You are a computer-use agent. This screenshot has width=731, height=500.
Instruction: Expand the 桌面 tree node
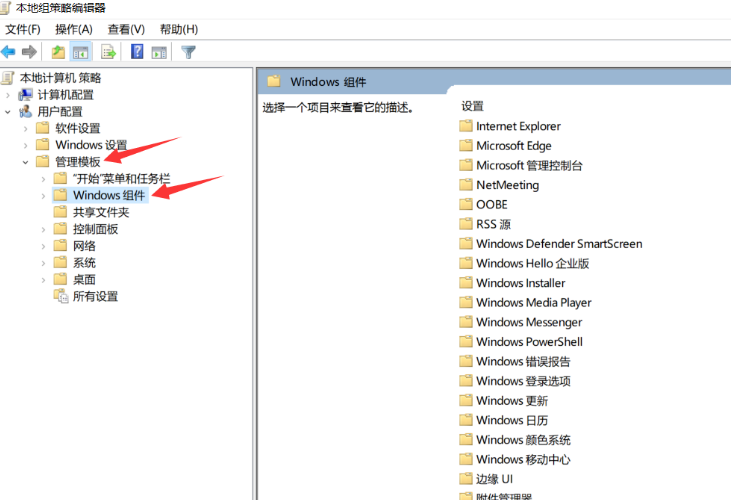coord(43,280)
